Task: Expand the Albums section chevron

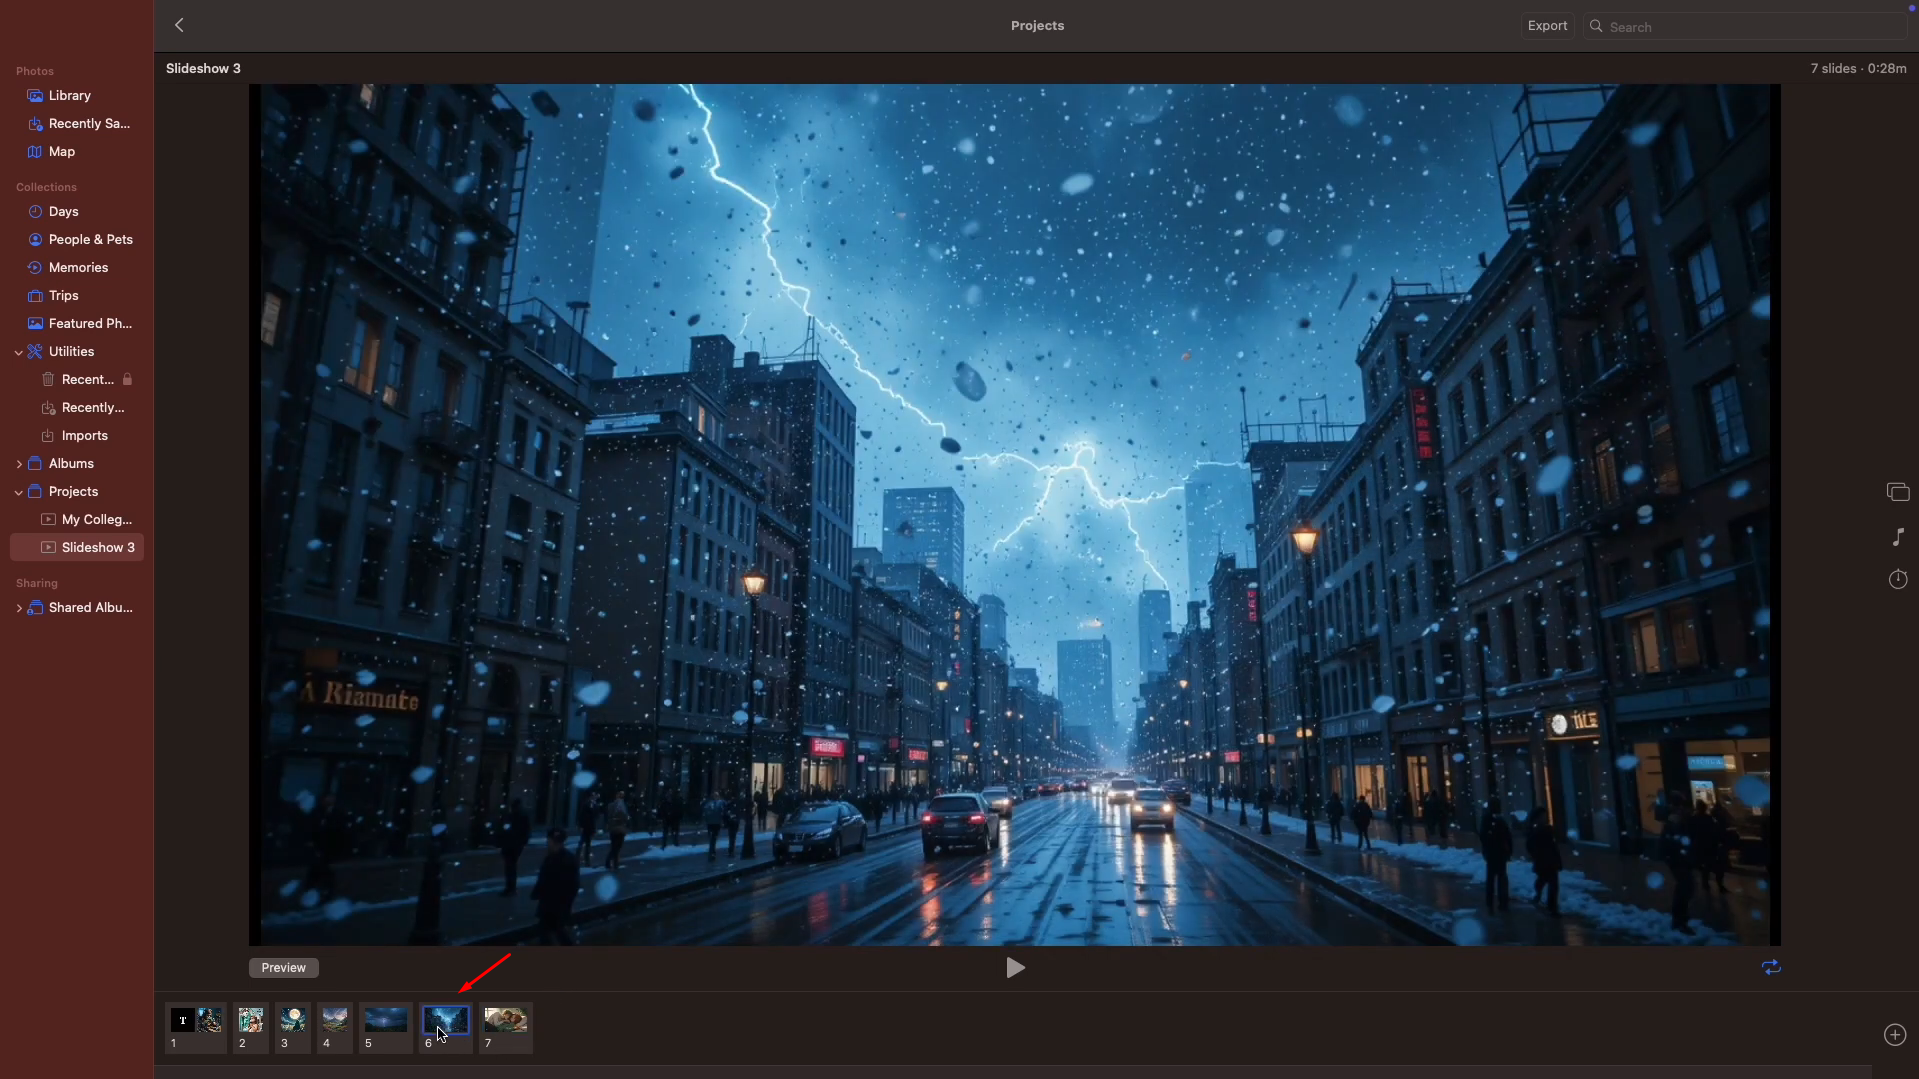Action: point(18,464)
